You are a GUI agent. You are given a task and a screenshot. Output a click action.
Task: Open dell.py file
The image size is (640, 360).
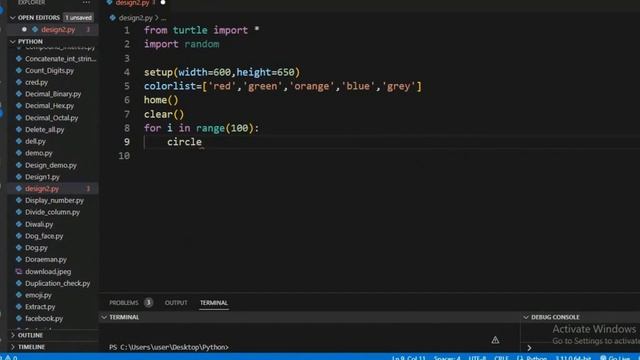35,141
